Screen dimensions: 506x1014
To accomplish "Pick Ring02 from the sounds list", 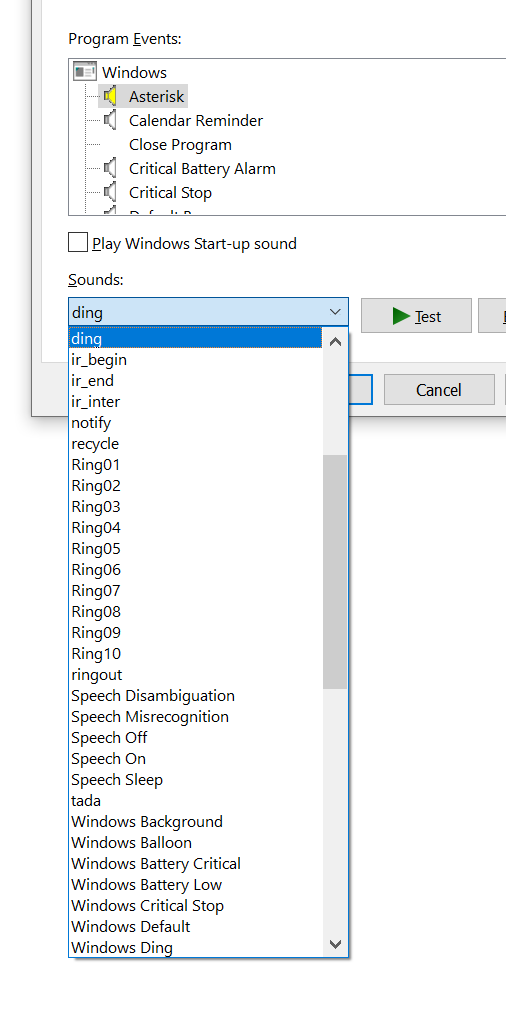I will click(195, 486).
